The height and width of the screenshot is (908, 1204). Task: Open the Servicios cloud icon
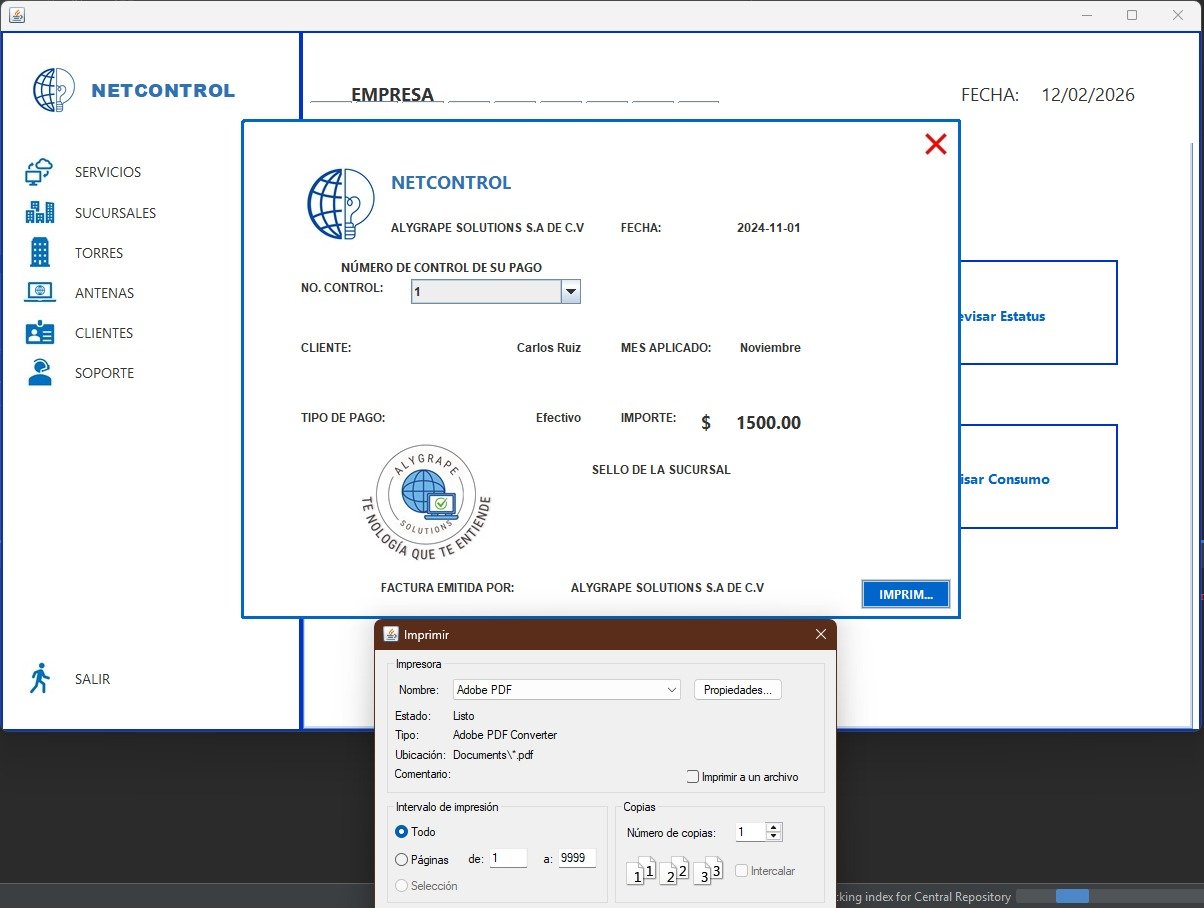[39, 172]
